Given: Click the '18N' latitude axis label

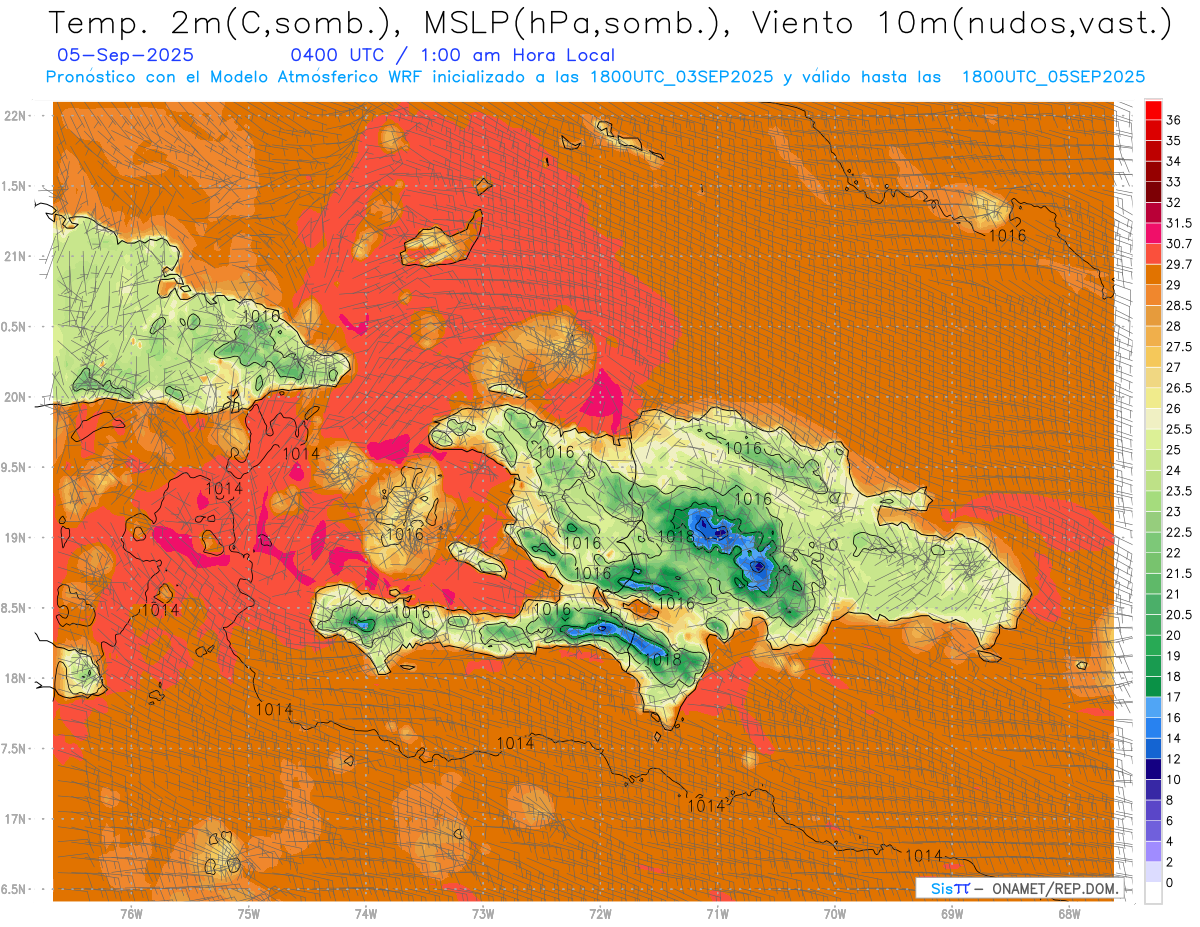Looking at the screenshot, I should pos(14,679).
